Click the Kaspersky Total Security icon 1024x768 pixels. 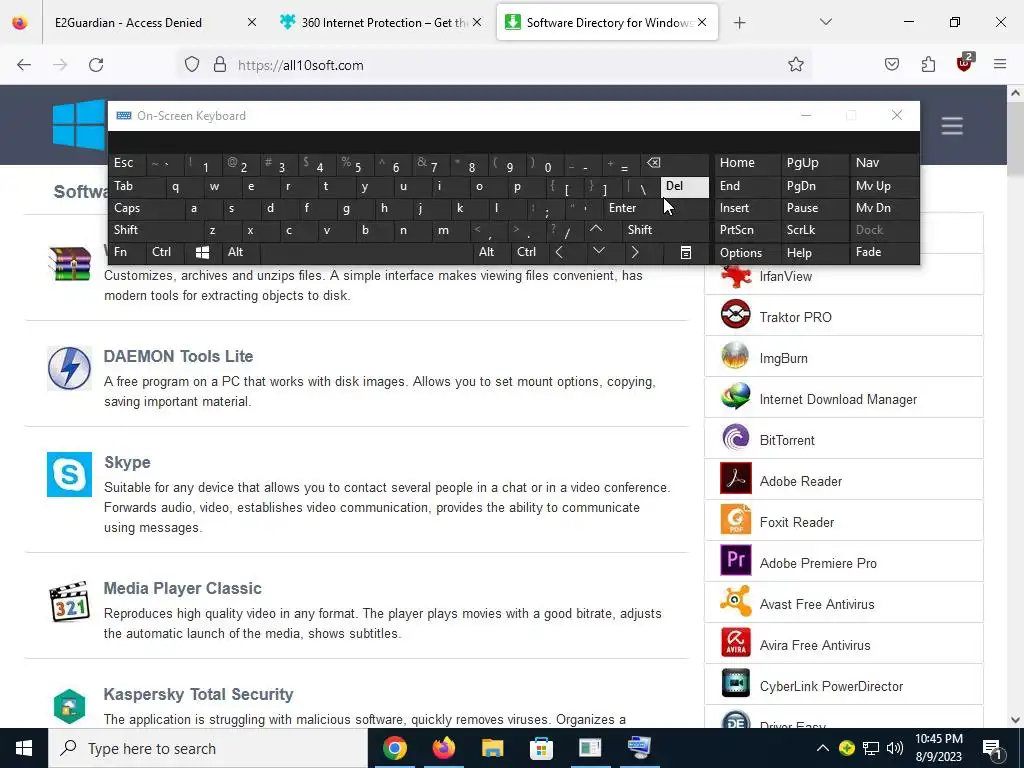click(x=69, y=706)
